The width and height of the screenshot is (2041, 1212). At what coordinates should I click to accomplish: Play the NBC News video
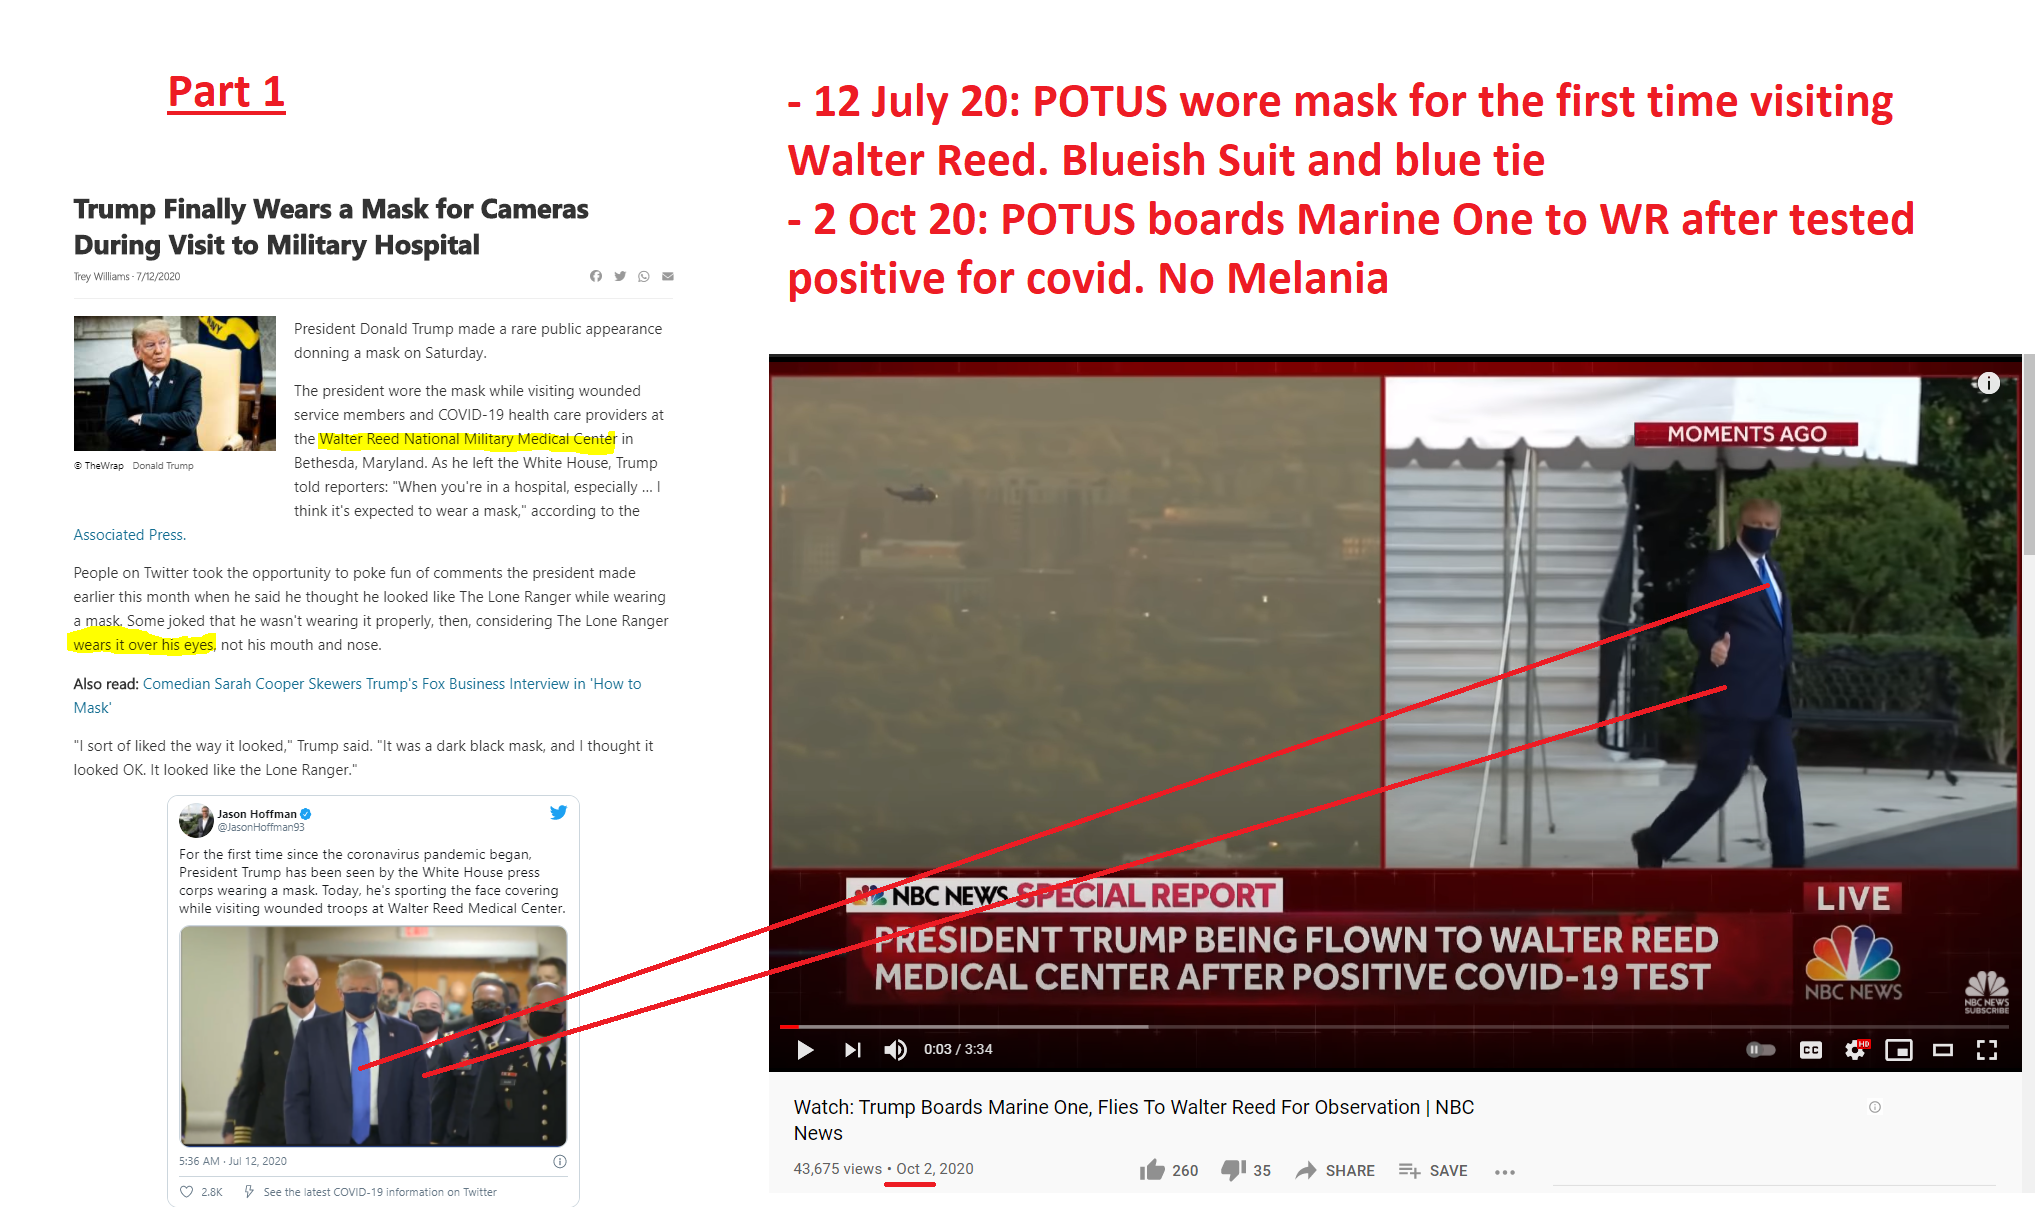click(x=805, y=1050)
